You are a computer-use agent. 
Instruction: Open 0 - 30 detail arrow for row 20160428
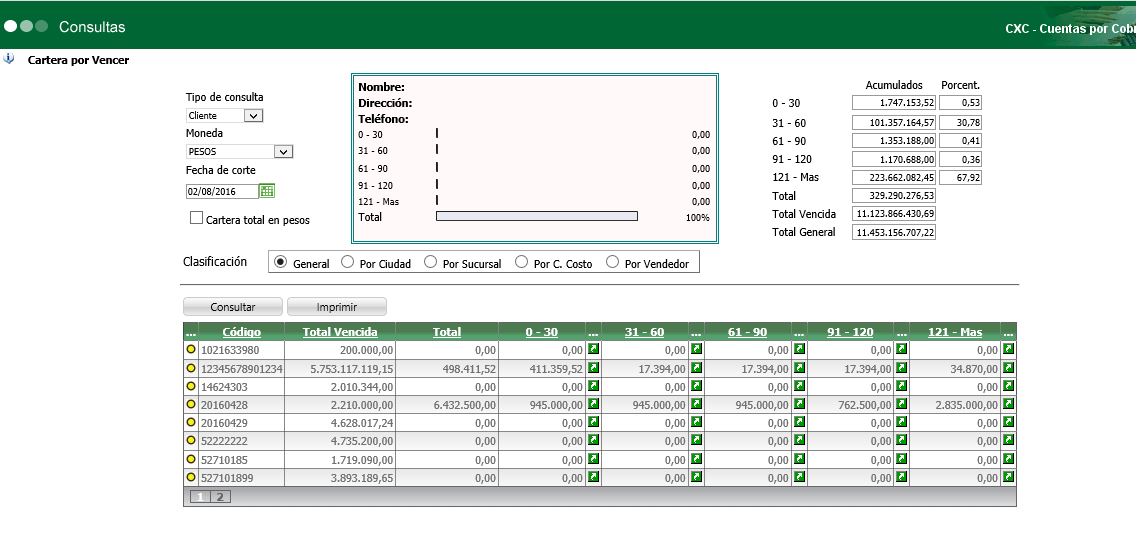(x=593, y=404)
